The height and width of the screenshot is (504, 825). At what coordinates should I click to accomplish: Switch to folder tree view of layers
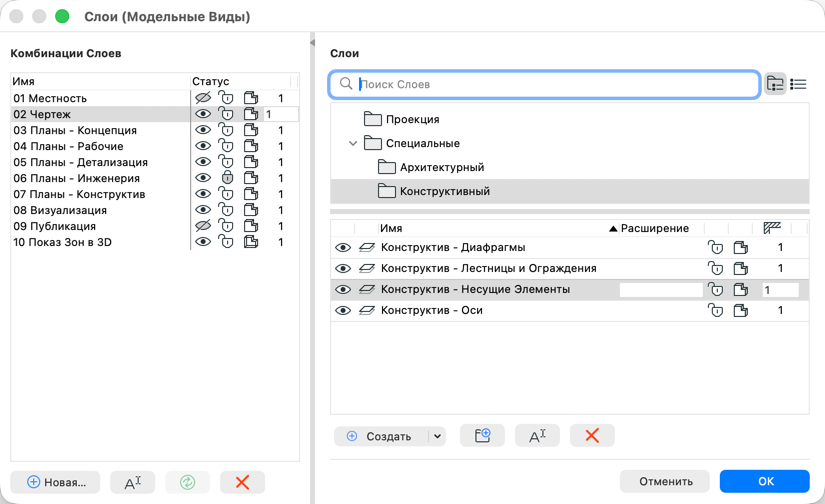click(x=775, y=84)
